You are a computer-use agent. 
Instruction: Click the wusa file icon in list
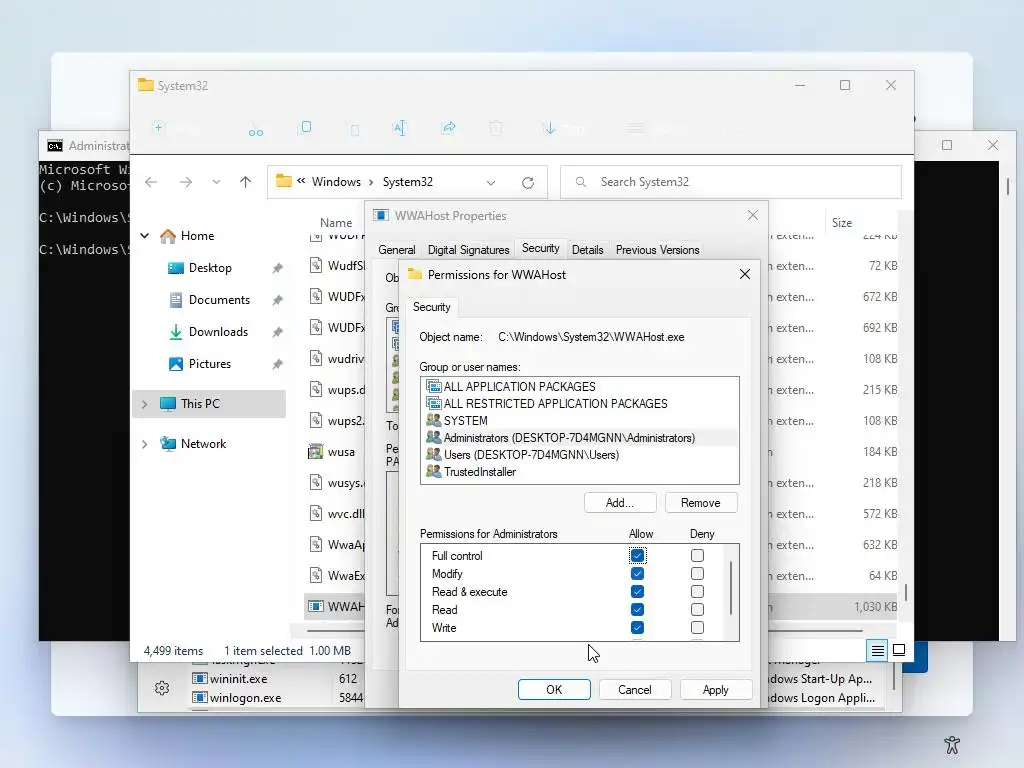(315, 452)
